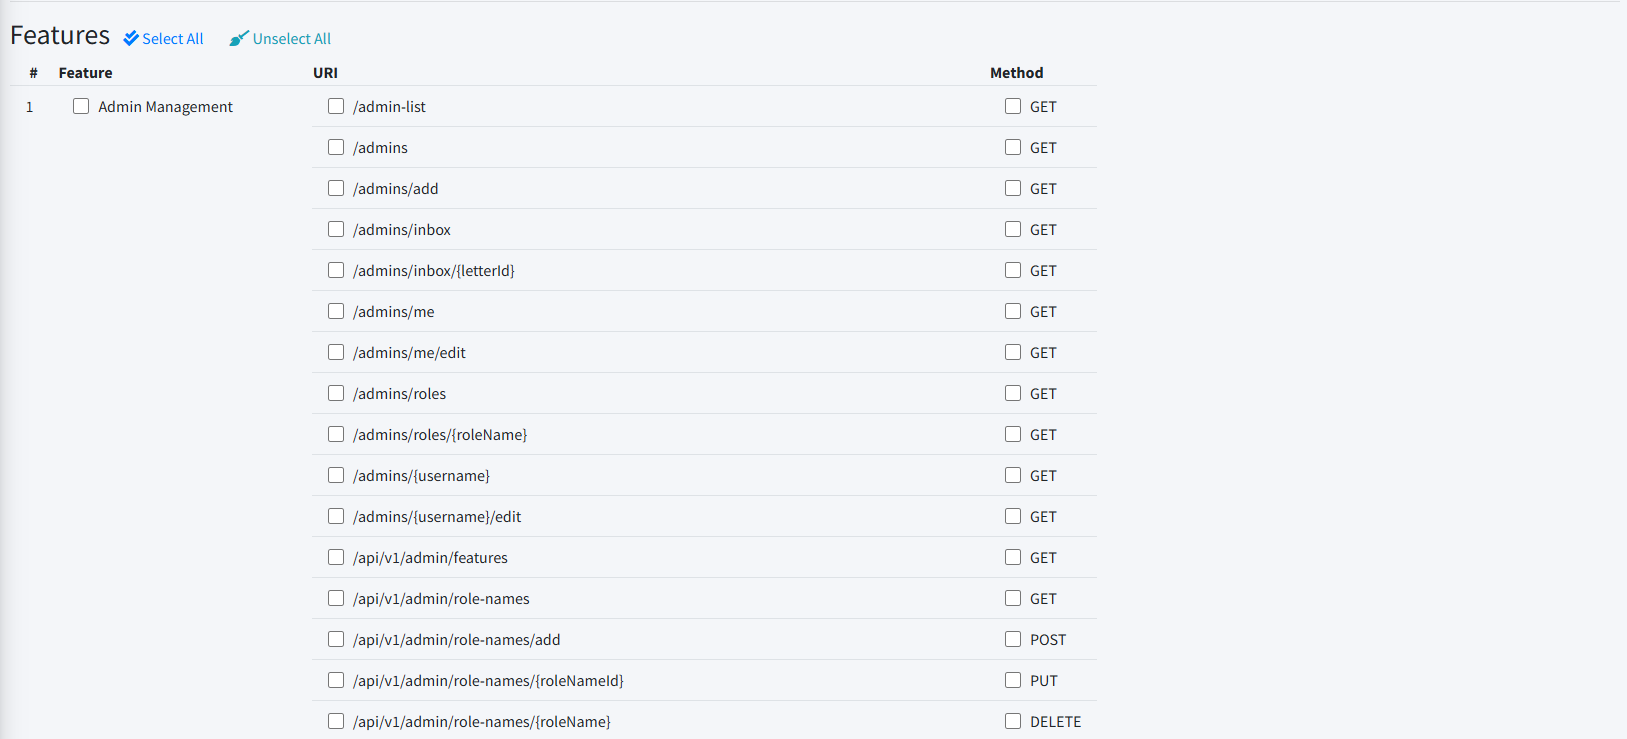Tick GET method box in /admins/me row
Screen dimensions: 1627x739
(1013, 311)
